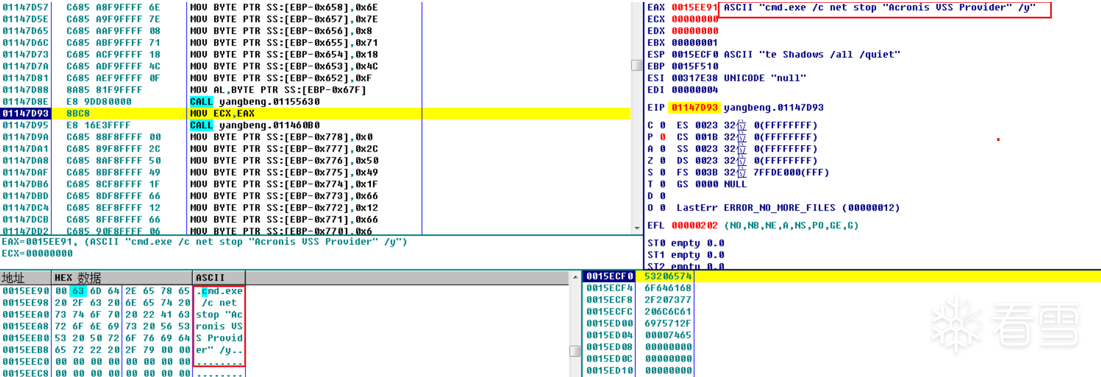Screen dimensions: 1101x377
Task: Select the ECX register value
Action: 694,19
